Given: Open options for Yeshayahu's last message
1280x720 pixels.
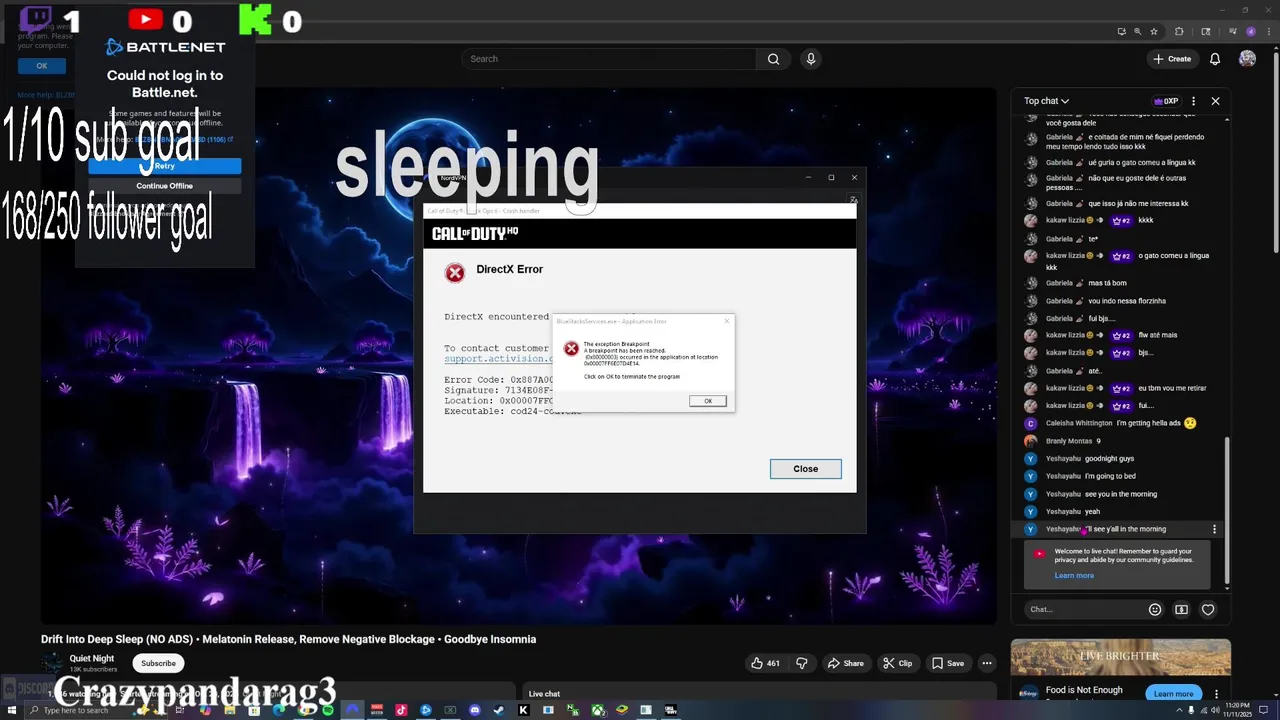Looking at the screenshot, I should click(1215, 529).
